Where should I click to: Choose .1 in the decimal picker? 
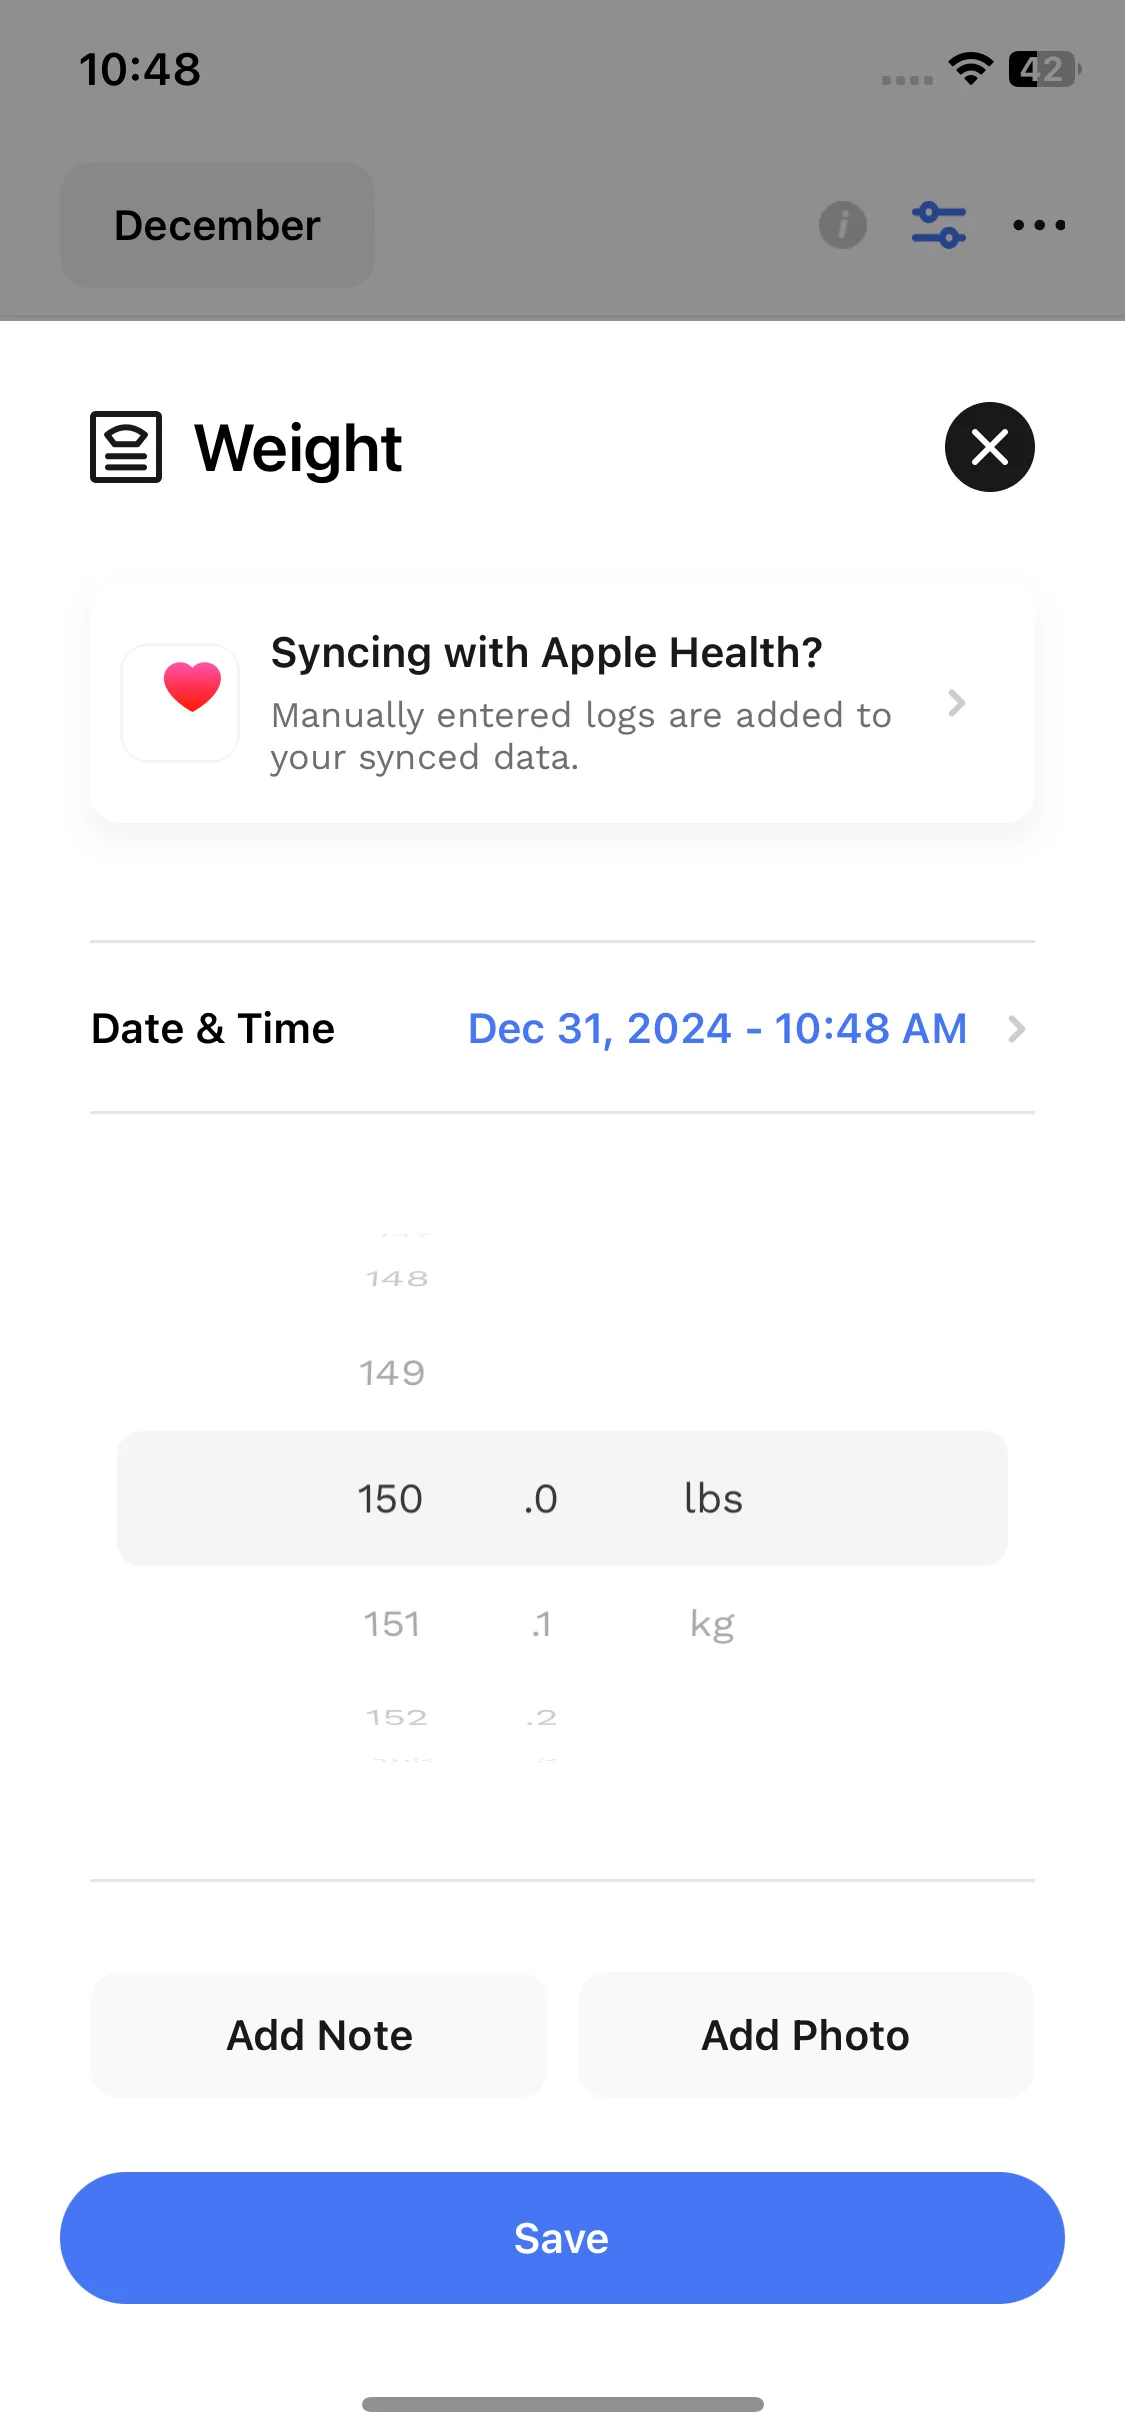(x=541, y=1623)
